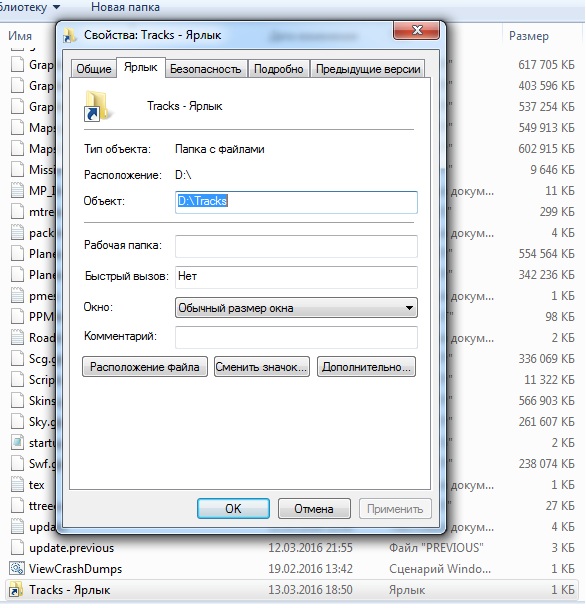Click the update.previous file icon
The image size is (586, 608).
tap(17, 548)
